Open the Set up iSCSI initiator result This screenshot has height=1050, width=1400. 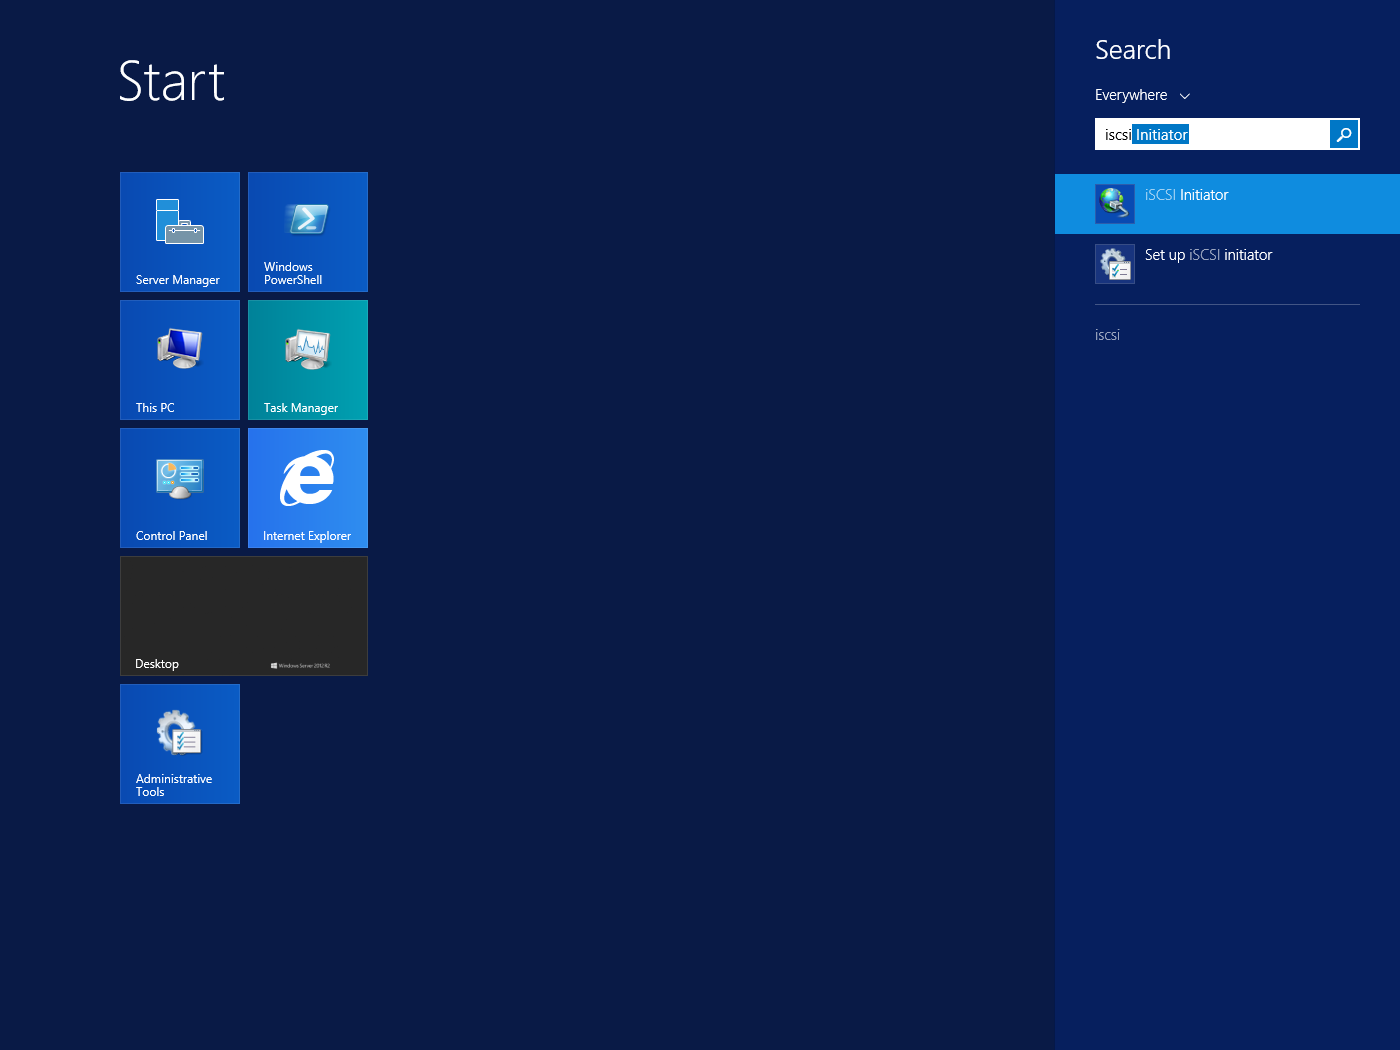tap(1227, 264)
